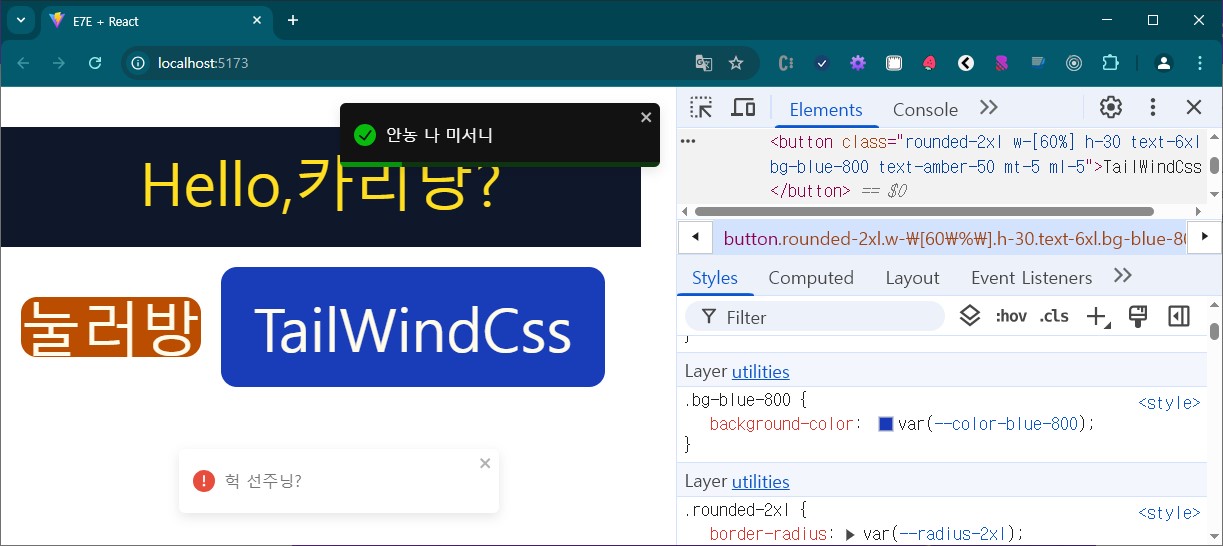Viewport: 1223px width, 546px height.
Task: Click the red exclamation error toast icon
Action: [x=204, y=481]
